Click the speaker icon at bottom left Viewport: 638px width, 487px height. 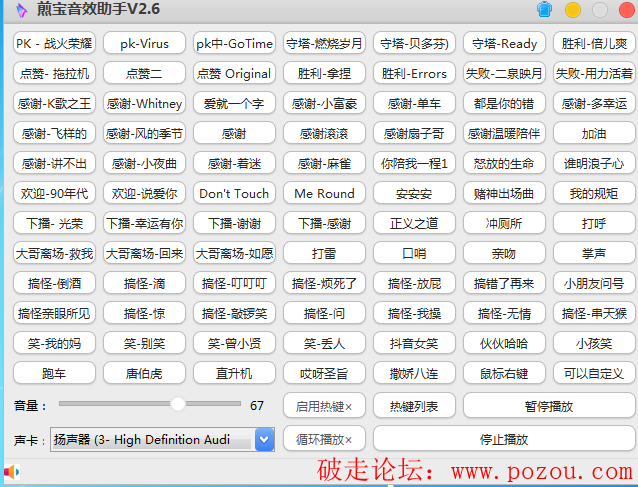pyautogui.click(x=11, y=471)
